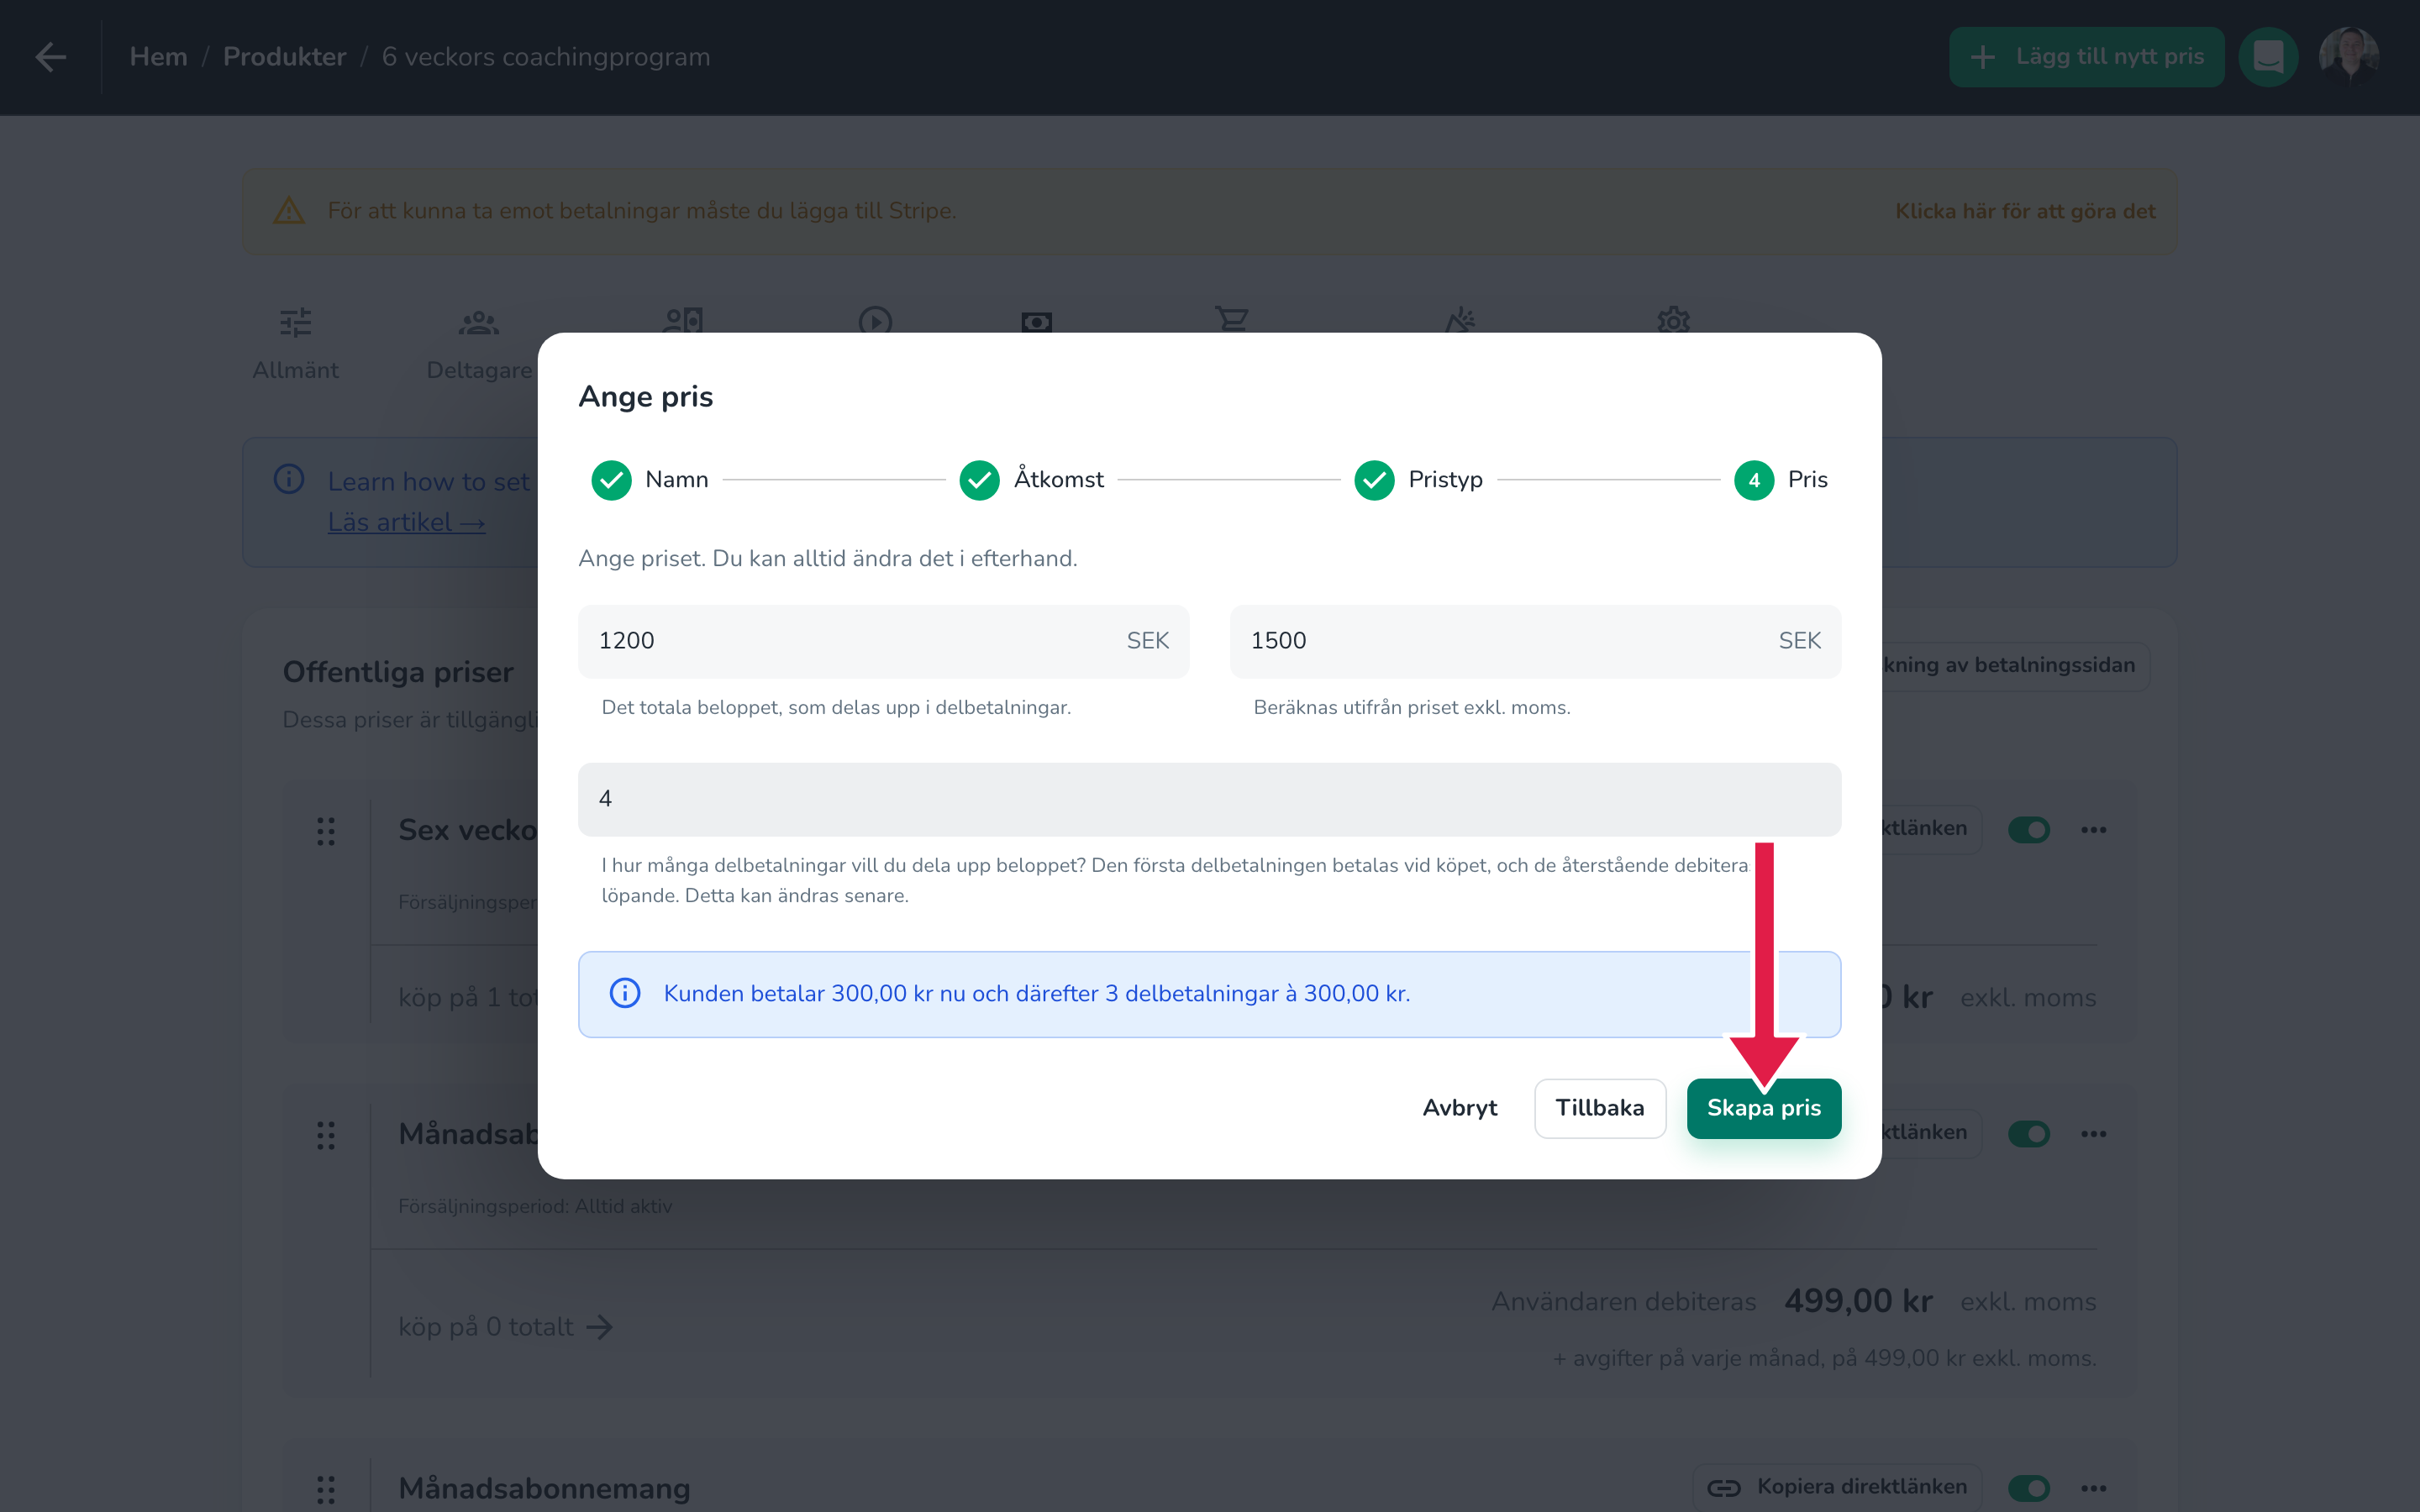Open more options for Sex veckors price

point(2094,830)
